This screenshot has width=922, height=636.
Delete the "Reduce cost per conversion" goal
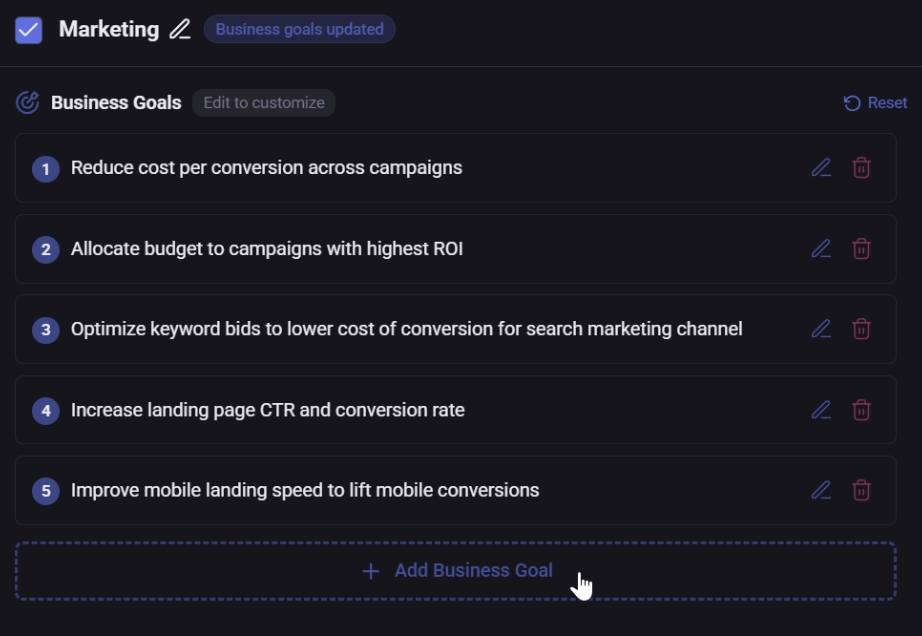click(861, 167)
